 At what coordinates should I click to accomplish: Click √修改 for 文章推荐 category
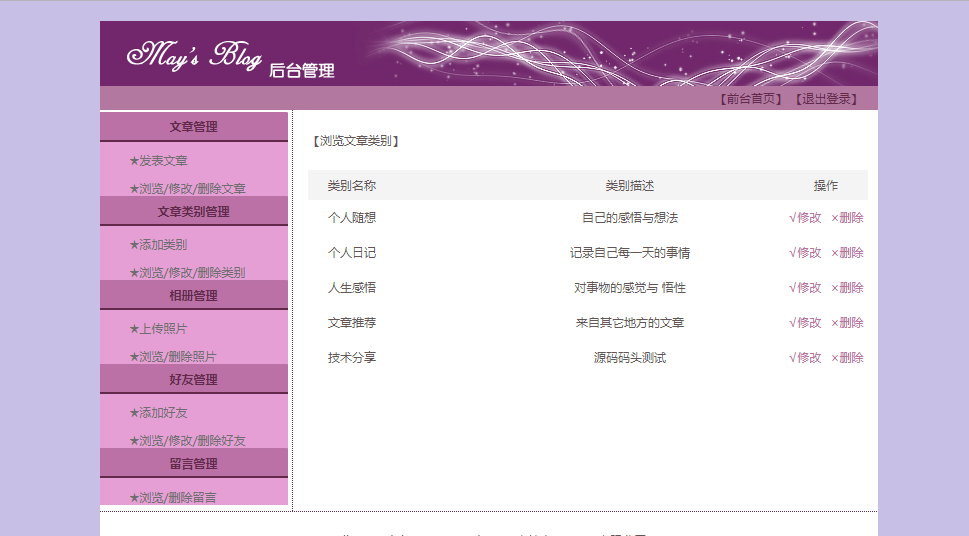(x=805, y=323)
